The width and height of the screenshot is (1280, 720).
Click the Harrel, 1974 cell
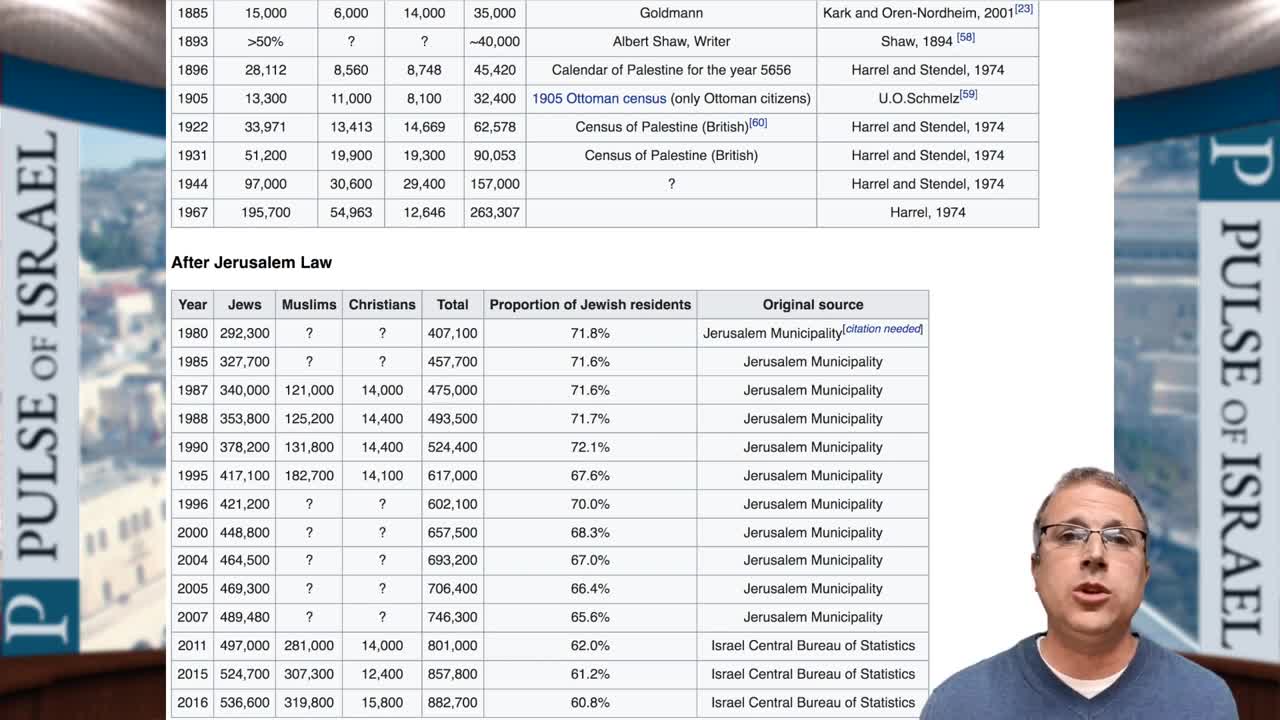928,212
